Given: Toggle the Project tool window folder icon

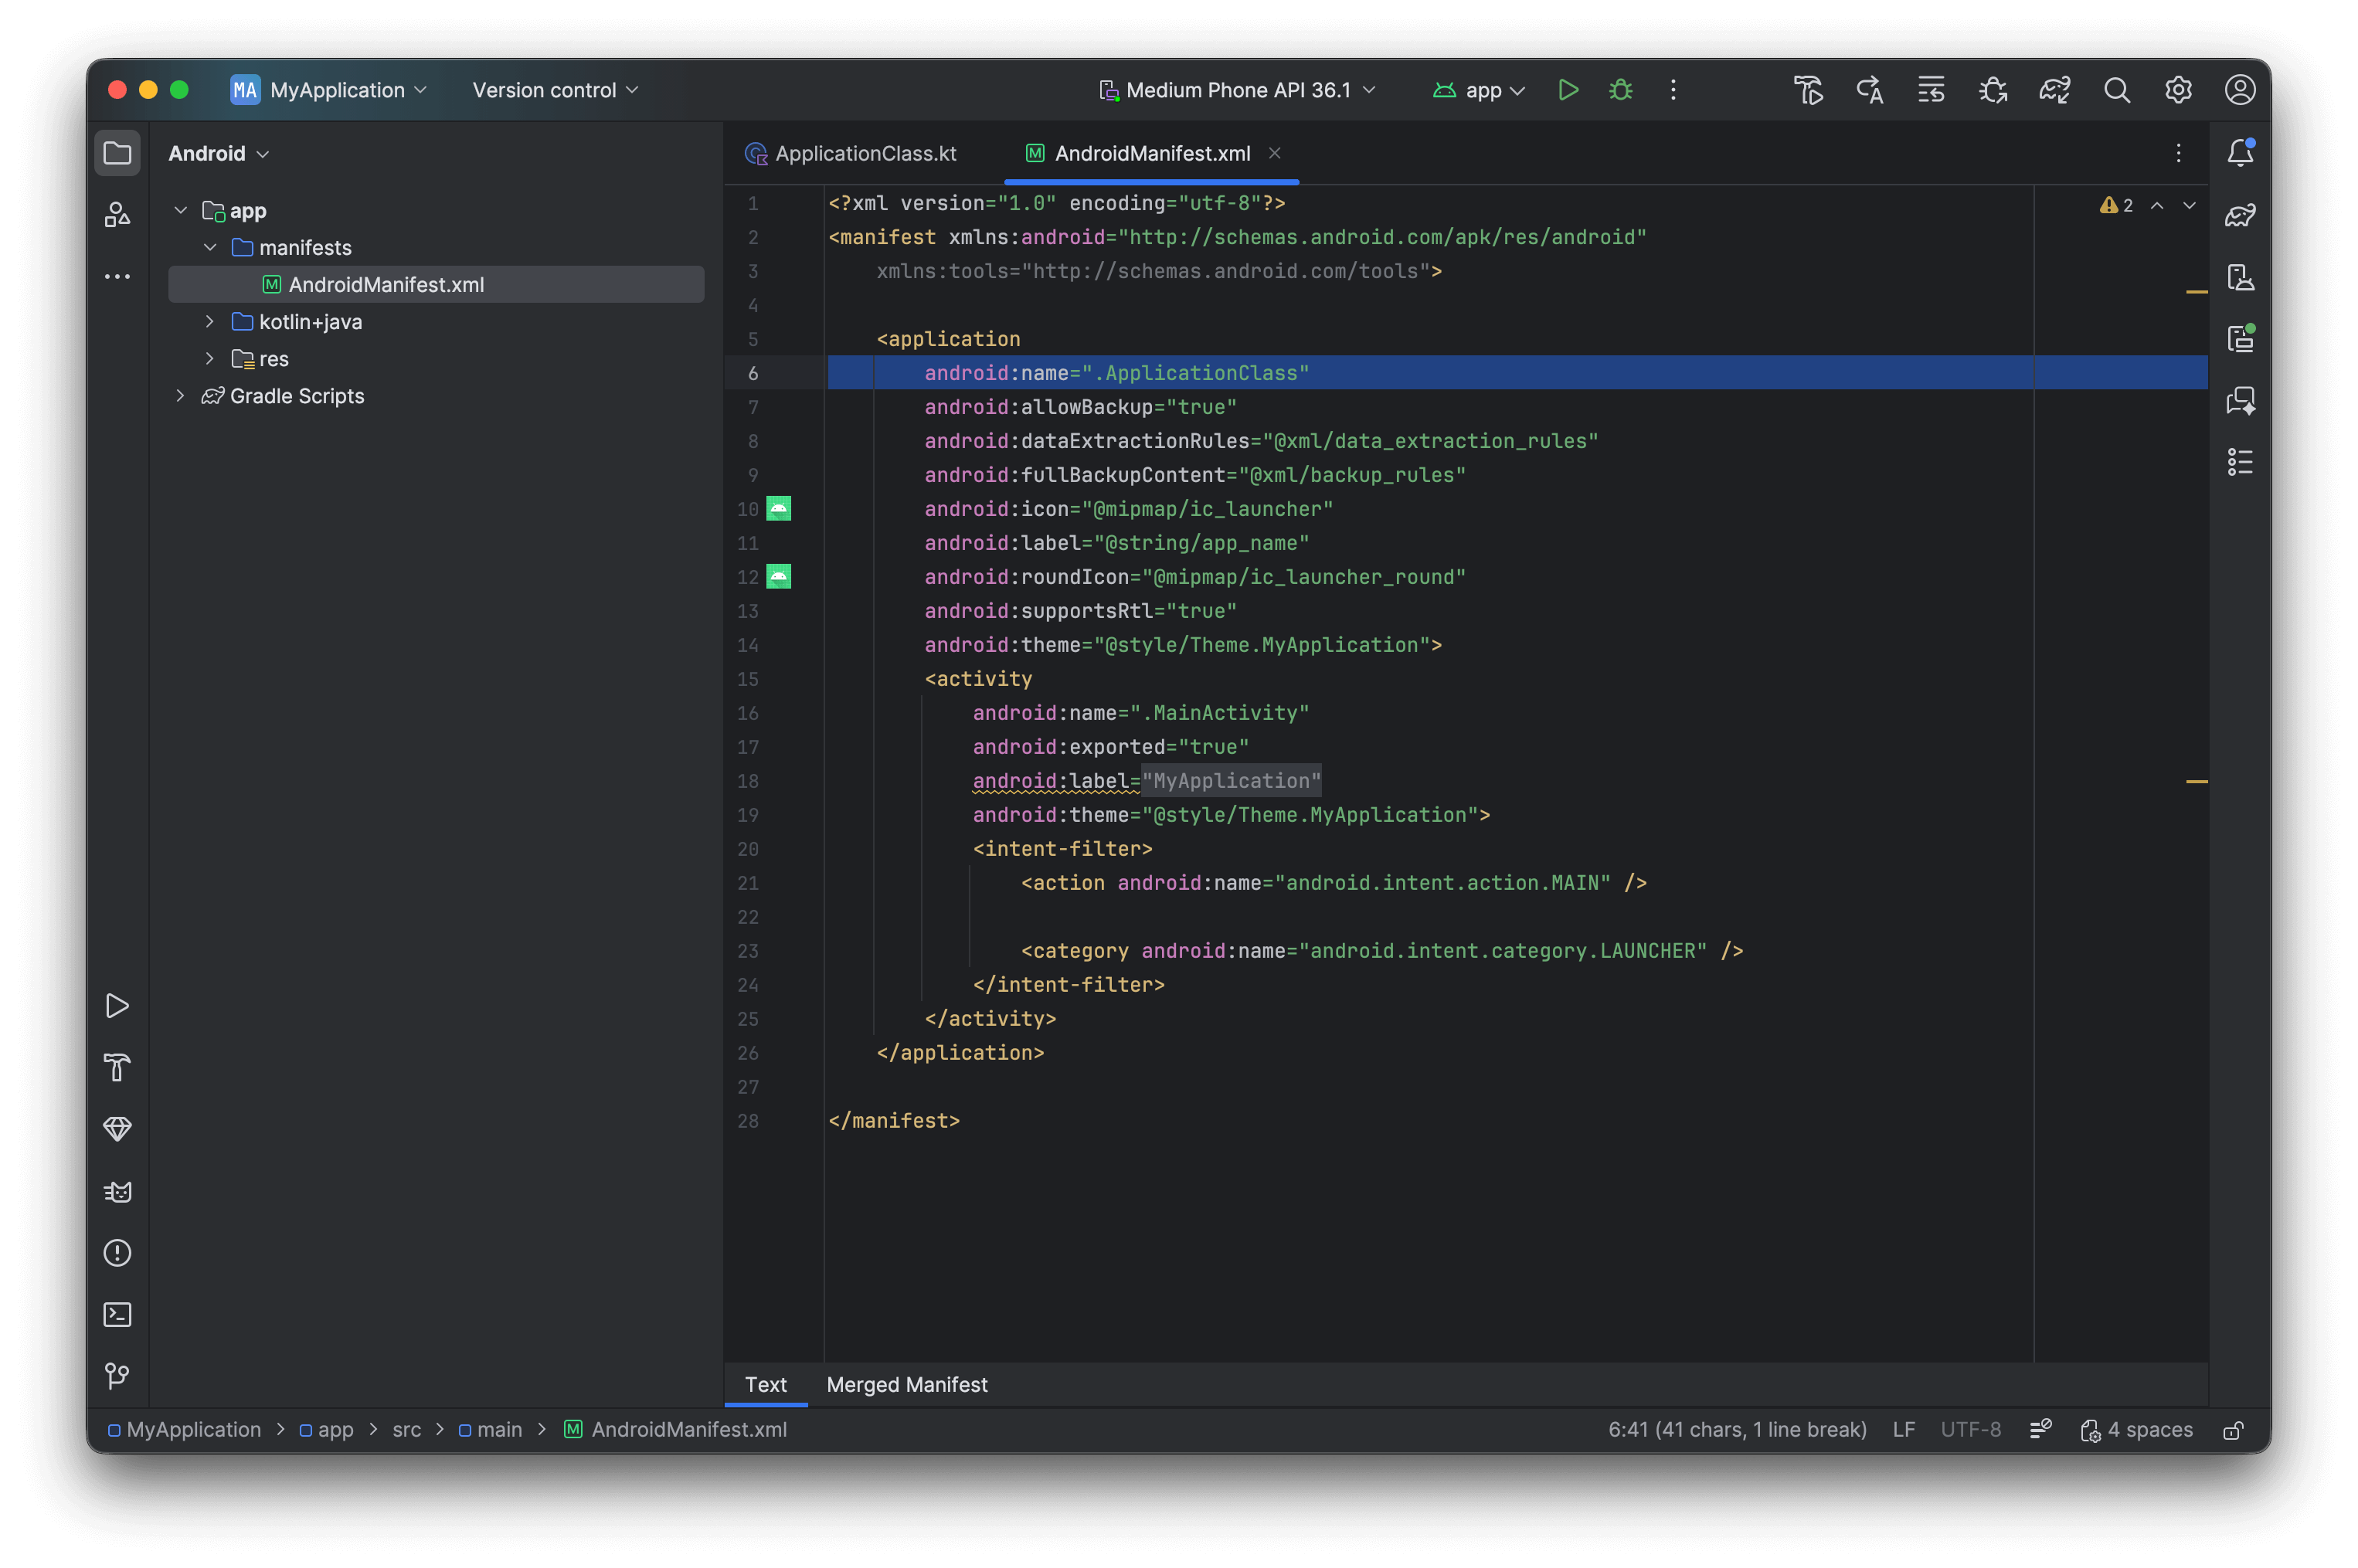Looking at the screenshot, I should (117, 153).
